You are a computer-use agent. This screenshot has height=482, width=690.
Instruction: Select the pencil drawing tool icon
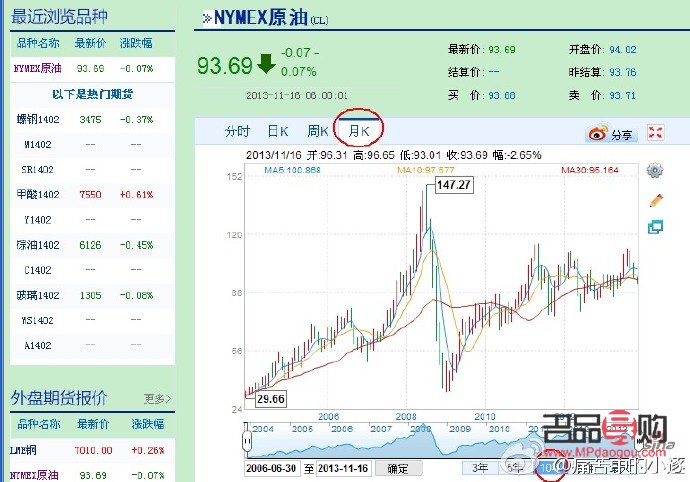[x=656, y=200]
